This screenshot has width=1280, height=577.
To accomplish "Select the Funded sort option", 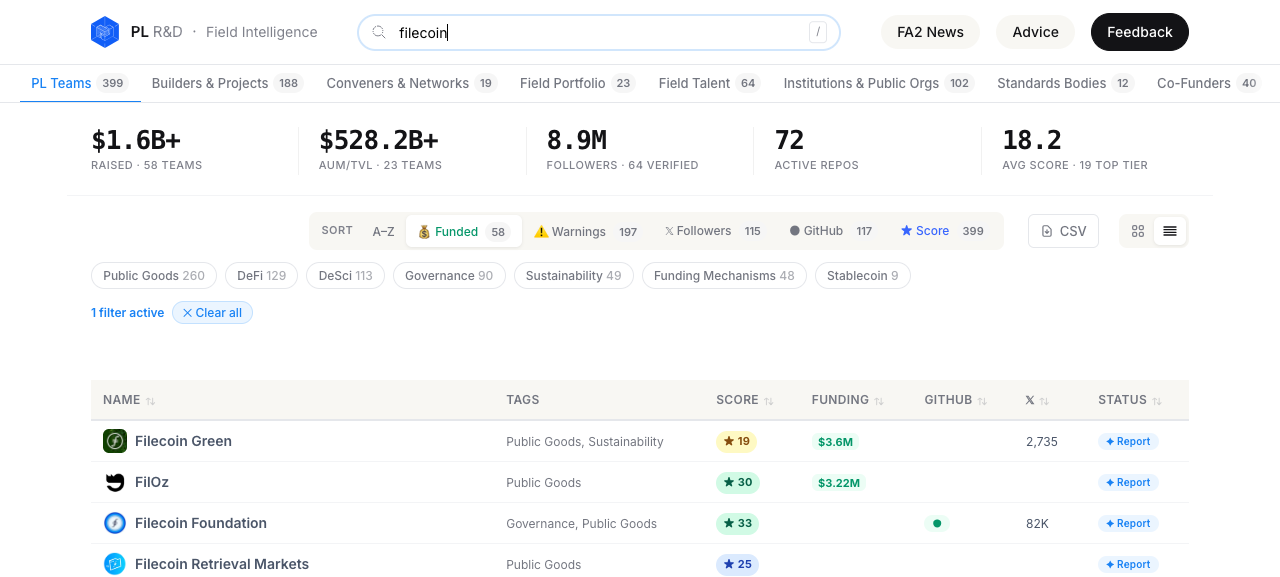I will [x=464, y=231].
